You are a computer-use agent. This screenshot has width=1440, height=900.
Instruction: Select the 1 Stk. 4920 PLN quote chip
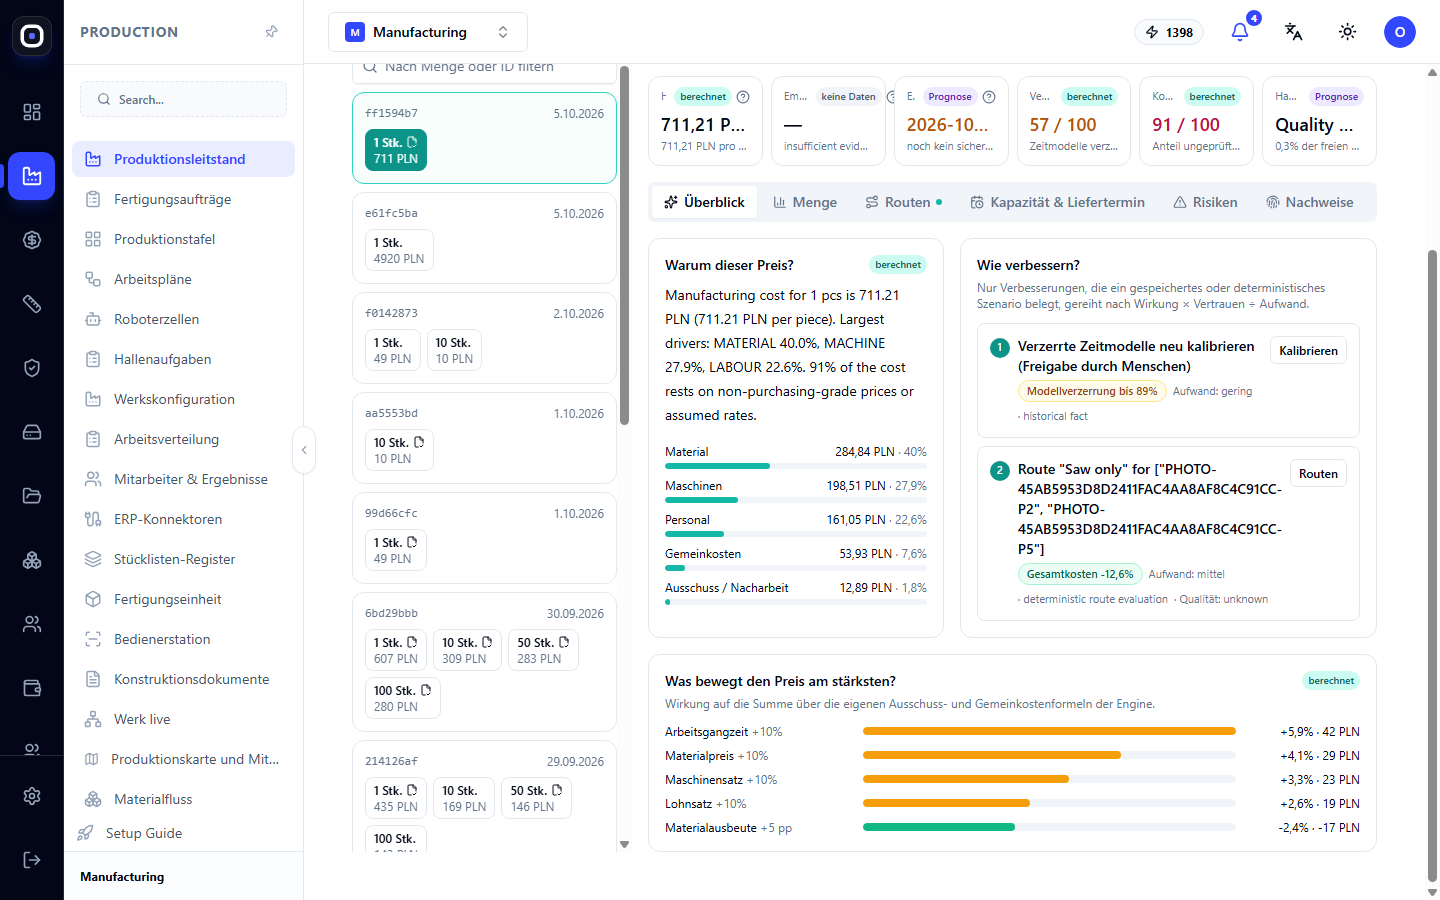click(x=399, y=250)
